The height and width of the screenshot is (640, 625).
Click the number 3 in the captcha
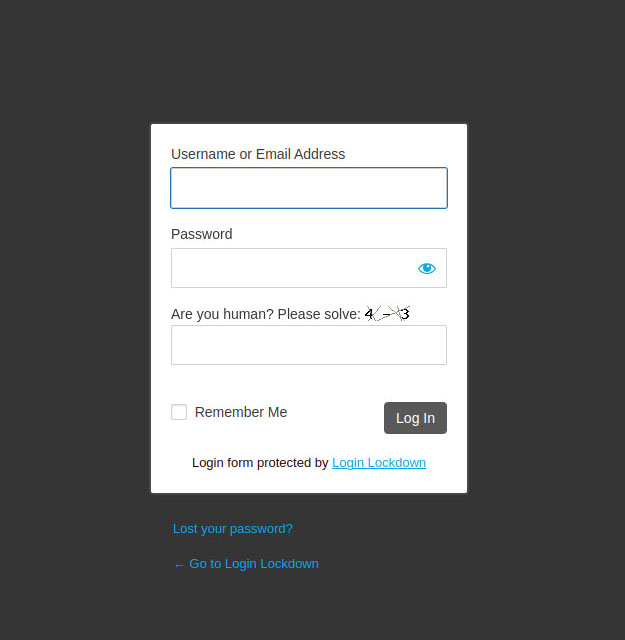coord(405,314)
